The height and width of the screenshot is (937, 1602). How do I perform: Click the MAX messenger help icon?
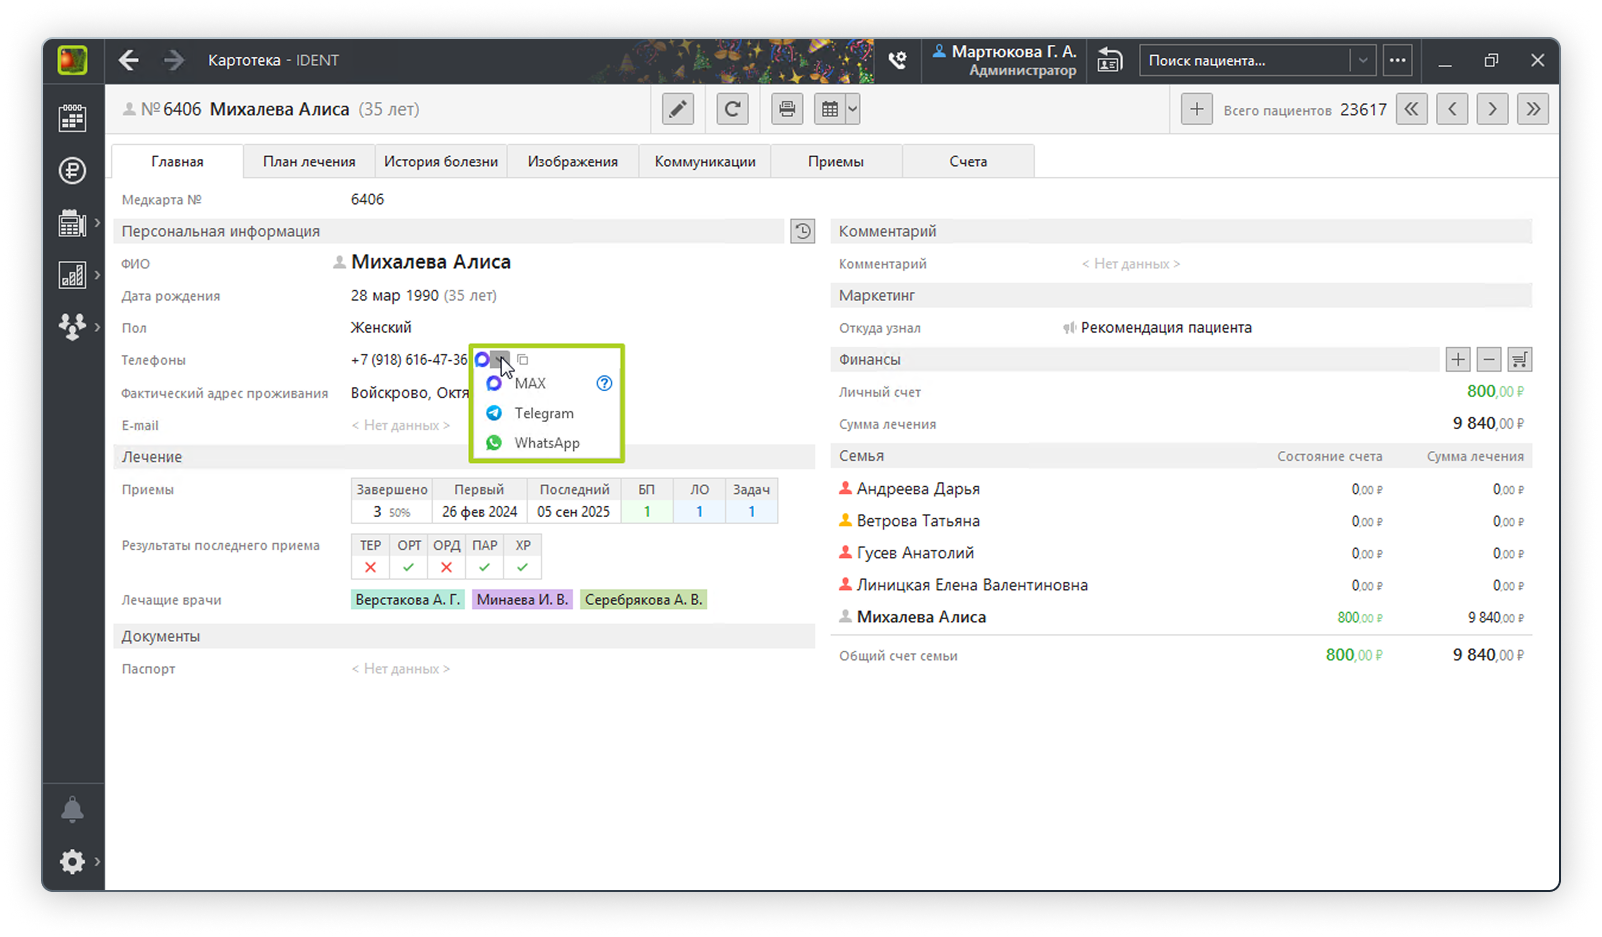click(x=604, y=383)
